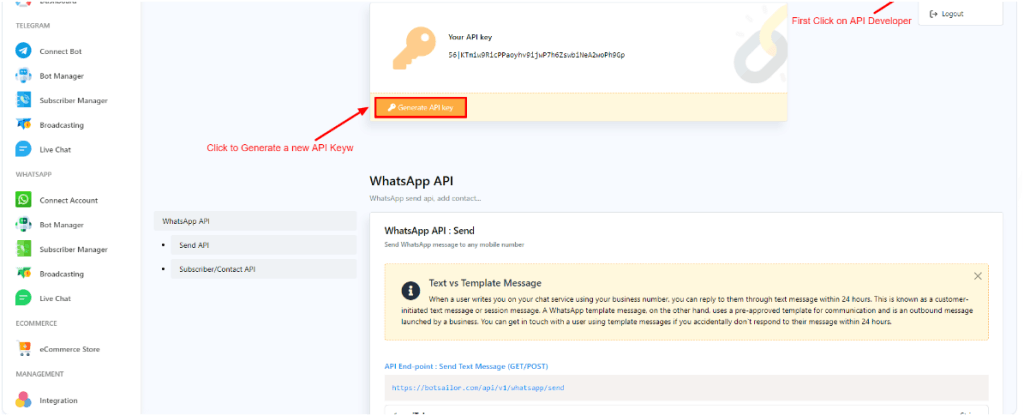Jump to Subscriber/Contact API section
The height and width of the screenshot is (416, 1024).
coord(217,269)
